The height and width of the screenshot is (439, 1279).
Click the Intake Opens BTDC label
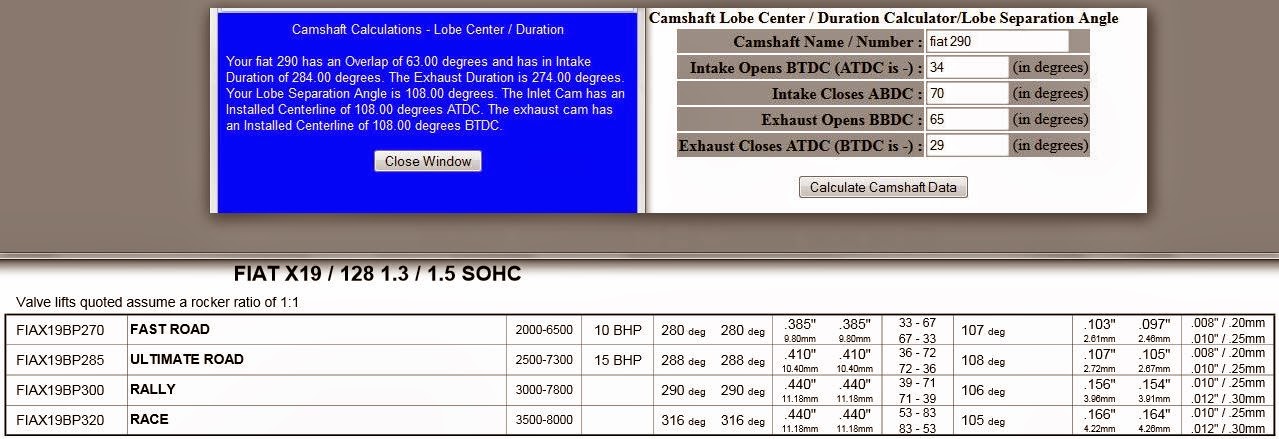pos(806,68)
